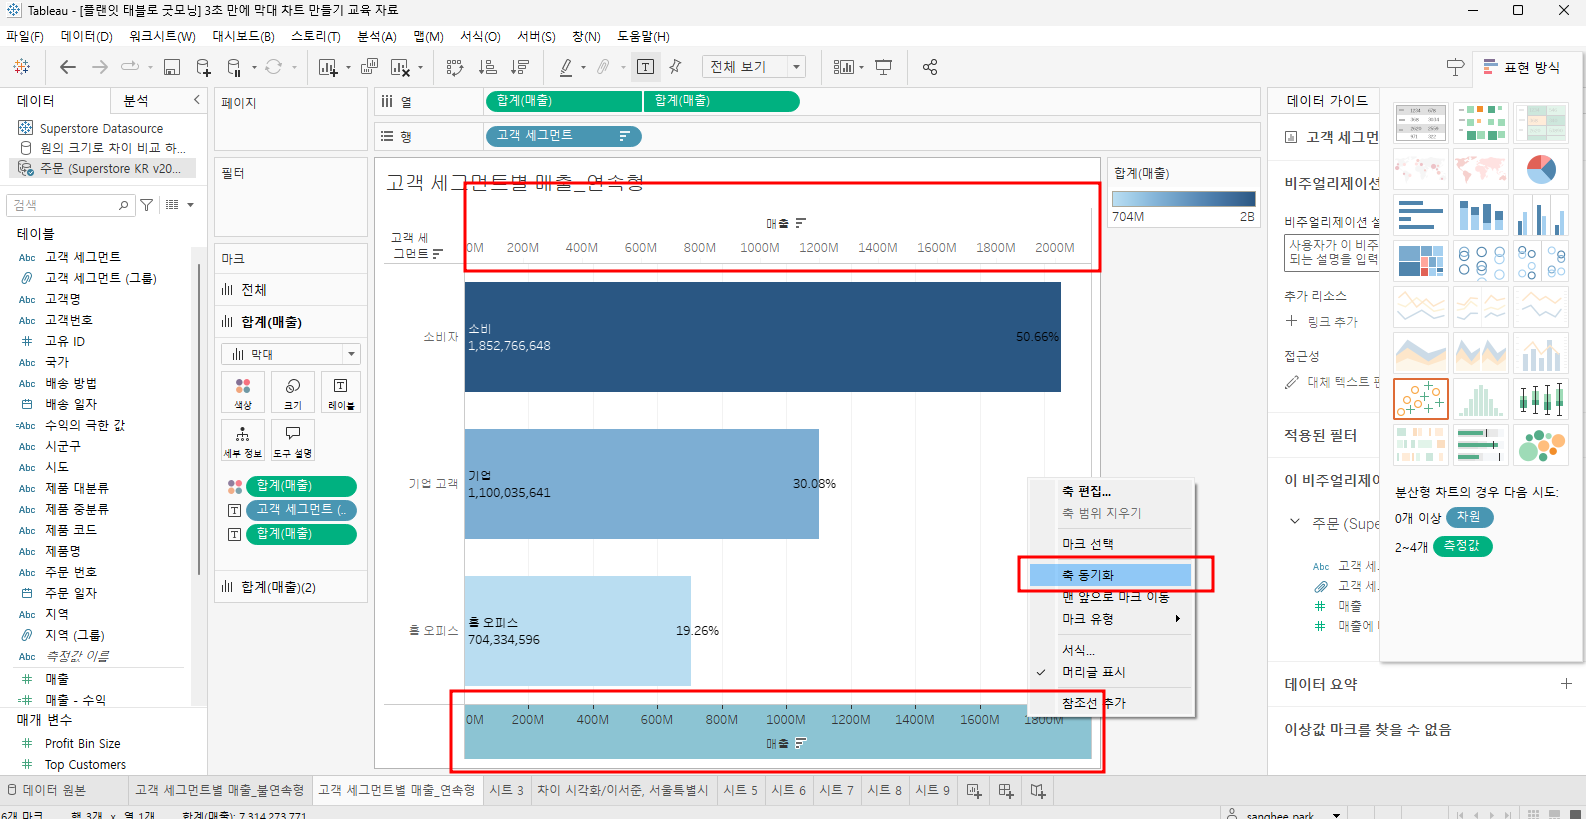Click the refresh data icon
The height and width of the screenshot is (819, 1586).
(273, 67)
